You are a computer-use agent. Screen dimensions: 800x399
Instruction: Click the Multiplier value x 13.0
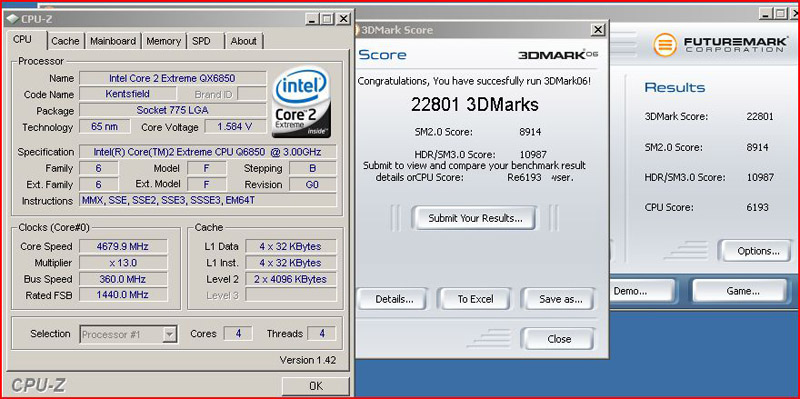pyautogui.click(x=123, y=263)
